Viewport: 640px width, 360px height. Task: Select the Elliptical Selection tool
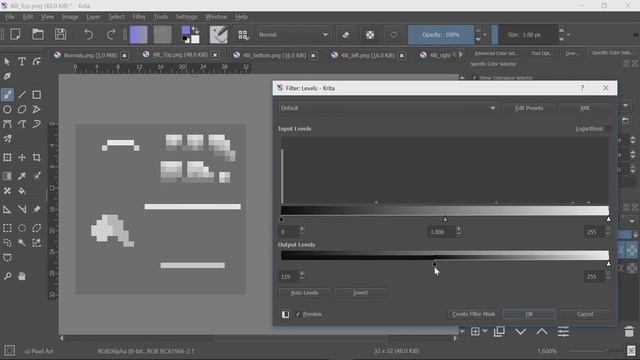tap(22, 228)
